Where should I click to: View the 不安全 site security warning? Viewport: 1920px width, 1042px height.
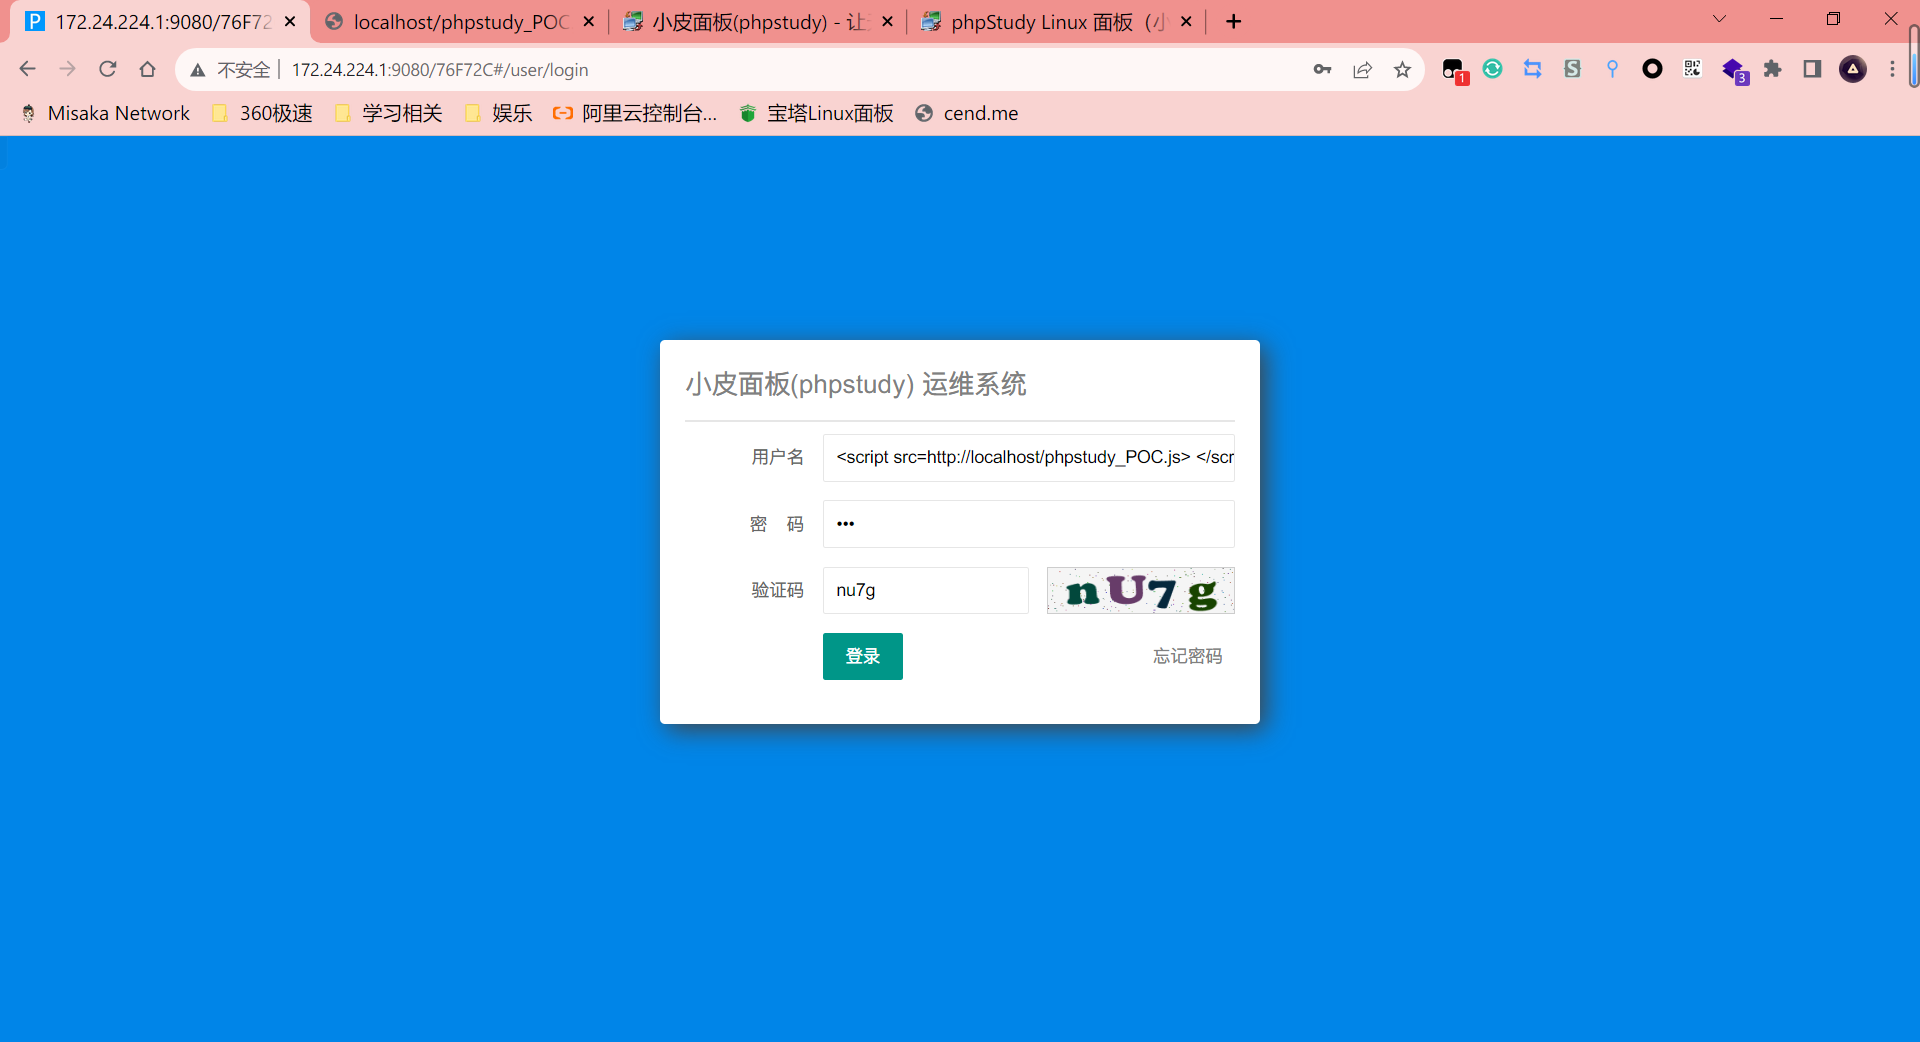coord(230,70)
